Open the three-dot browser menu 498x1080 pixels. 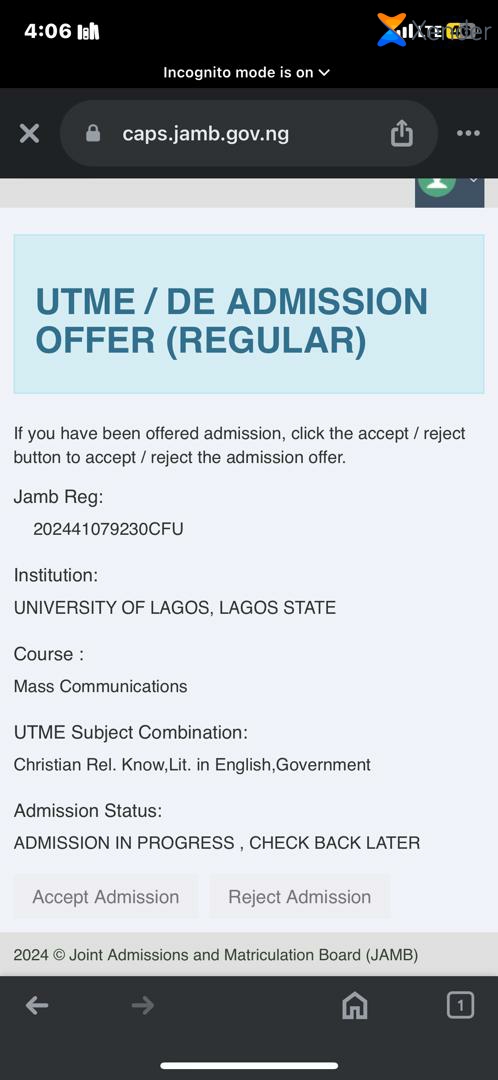tap(468, 134)
